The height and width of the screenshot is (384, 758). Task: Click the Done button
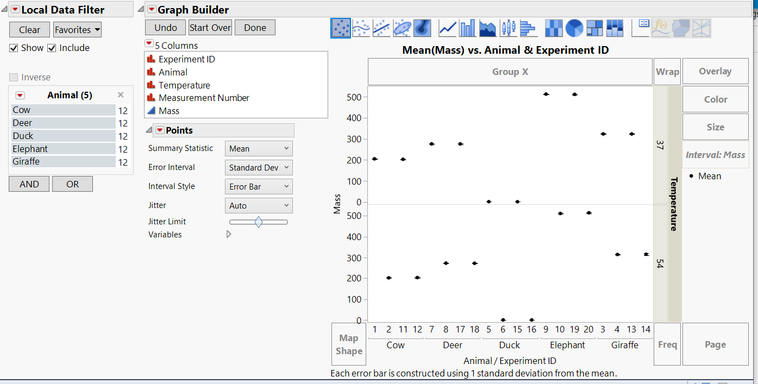coord(255,28)
